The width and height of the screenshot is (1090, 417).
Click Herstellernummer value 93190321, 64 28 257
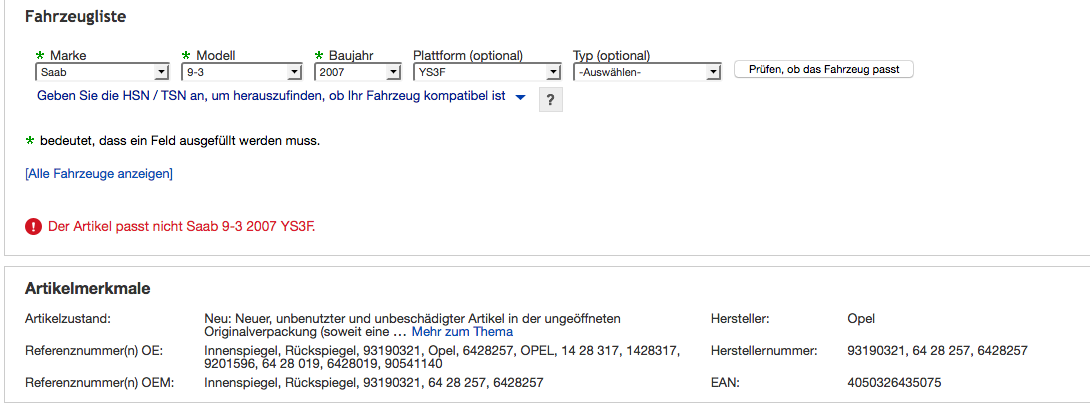[937, 351]
